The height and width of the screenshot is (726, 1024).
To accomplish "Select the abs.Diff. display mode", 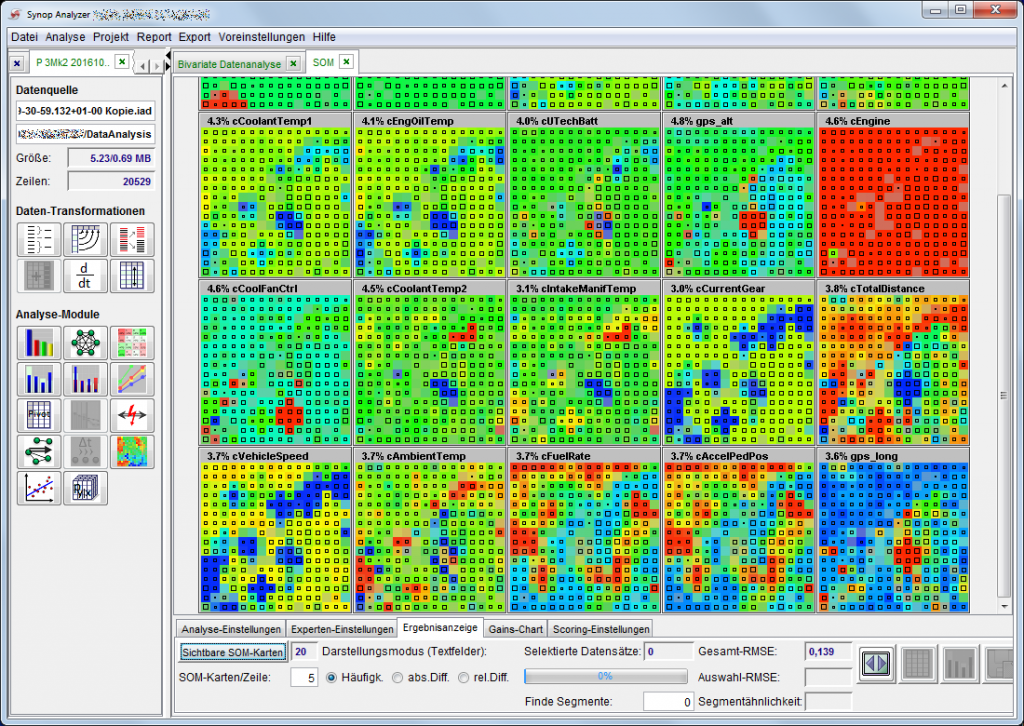I will pos(399,678).
